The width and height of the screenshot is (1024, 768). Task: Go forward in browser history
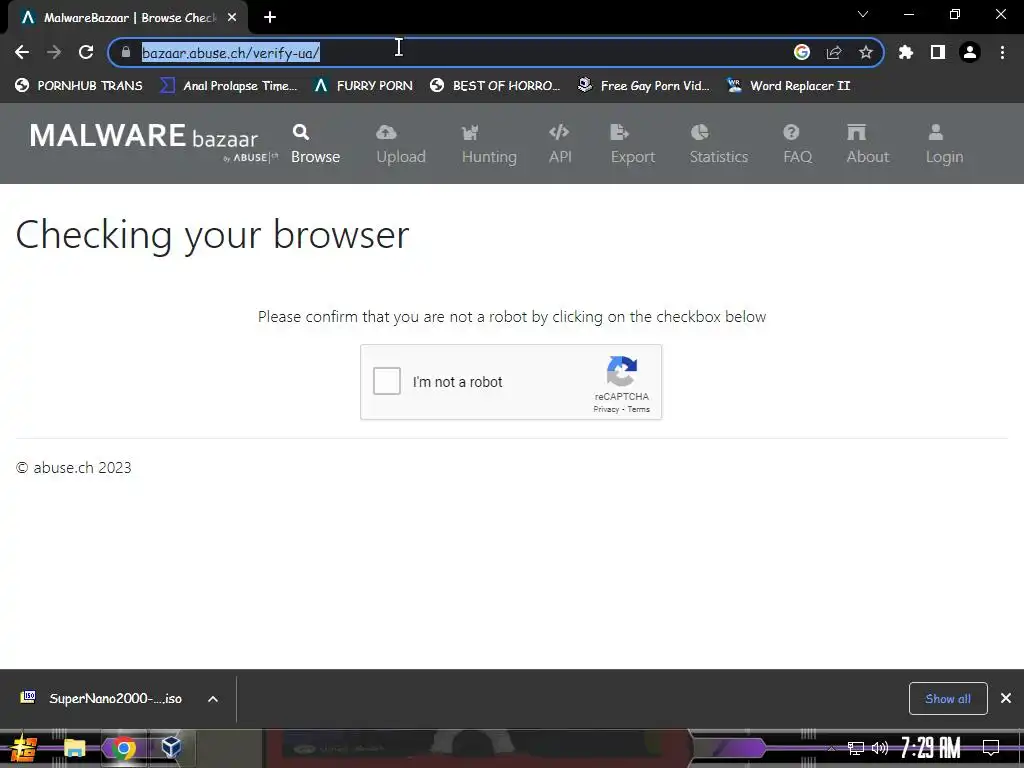(54, 52)
